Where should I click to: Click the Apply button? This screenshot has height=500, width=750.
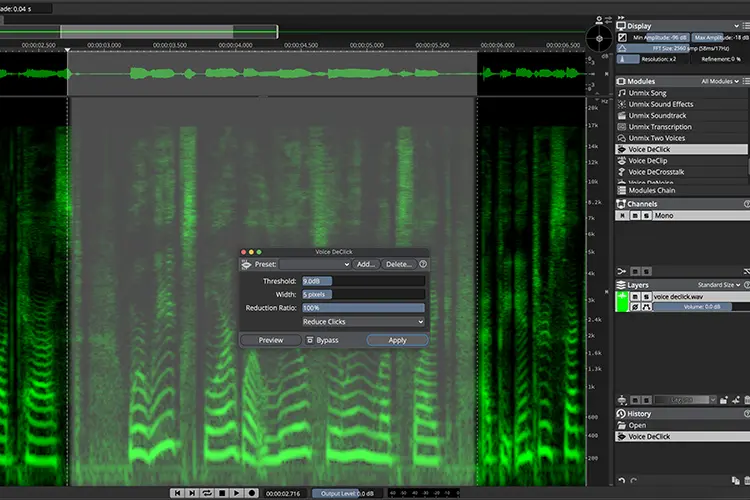(397, 340)
